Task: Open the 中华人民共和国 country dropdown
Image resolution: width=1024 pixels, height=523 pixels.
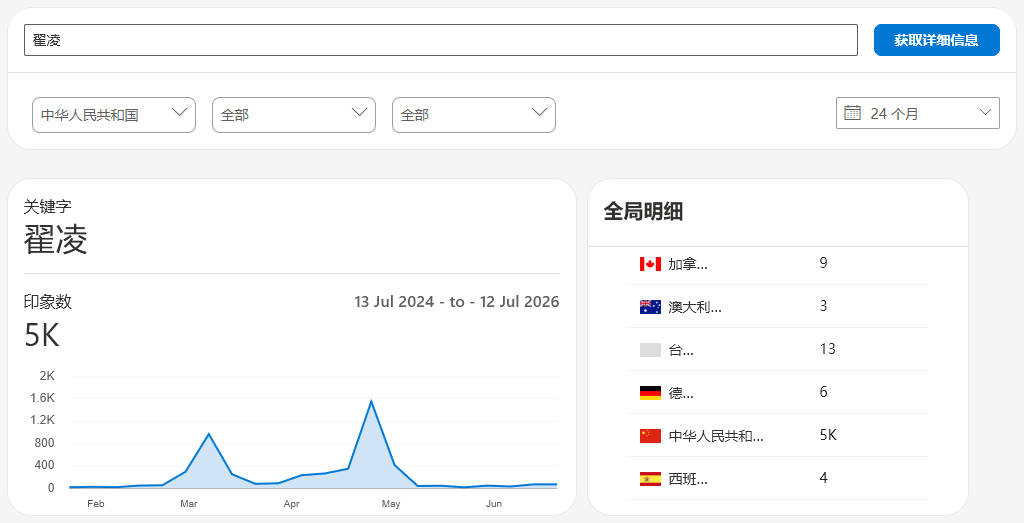Action: pos(114,115)
